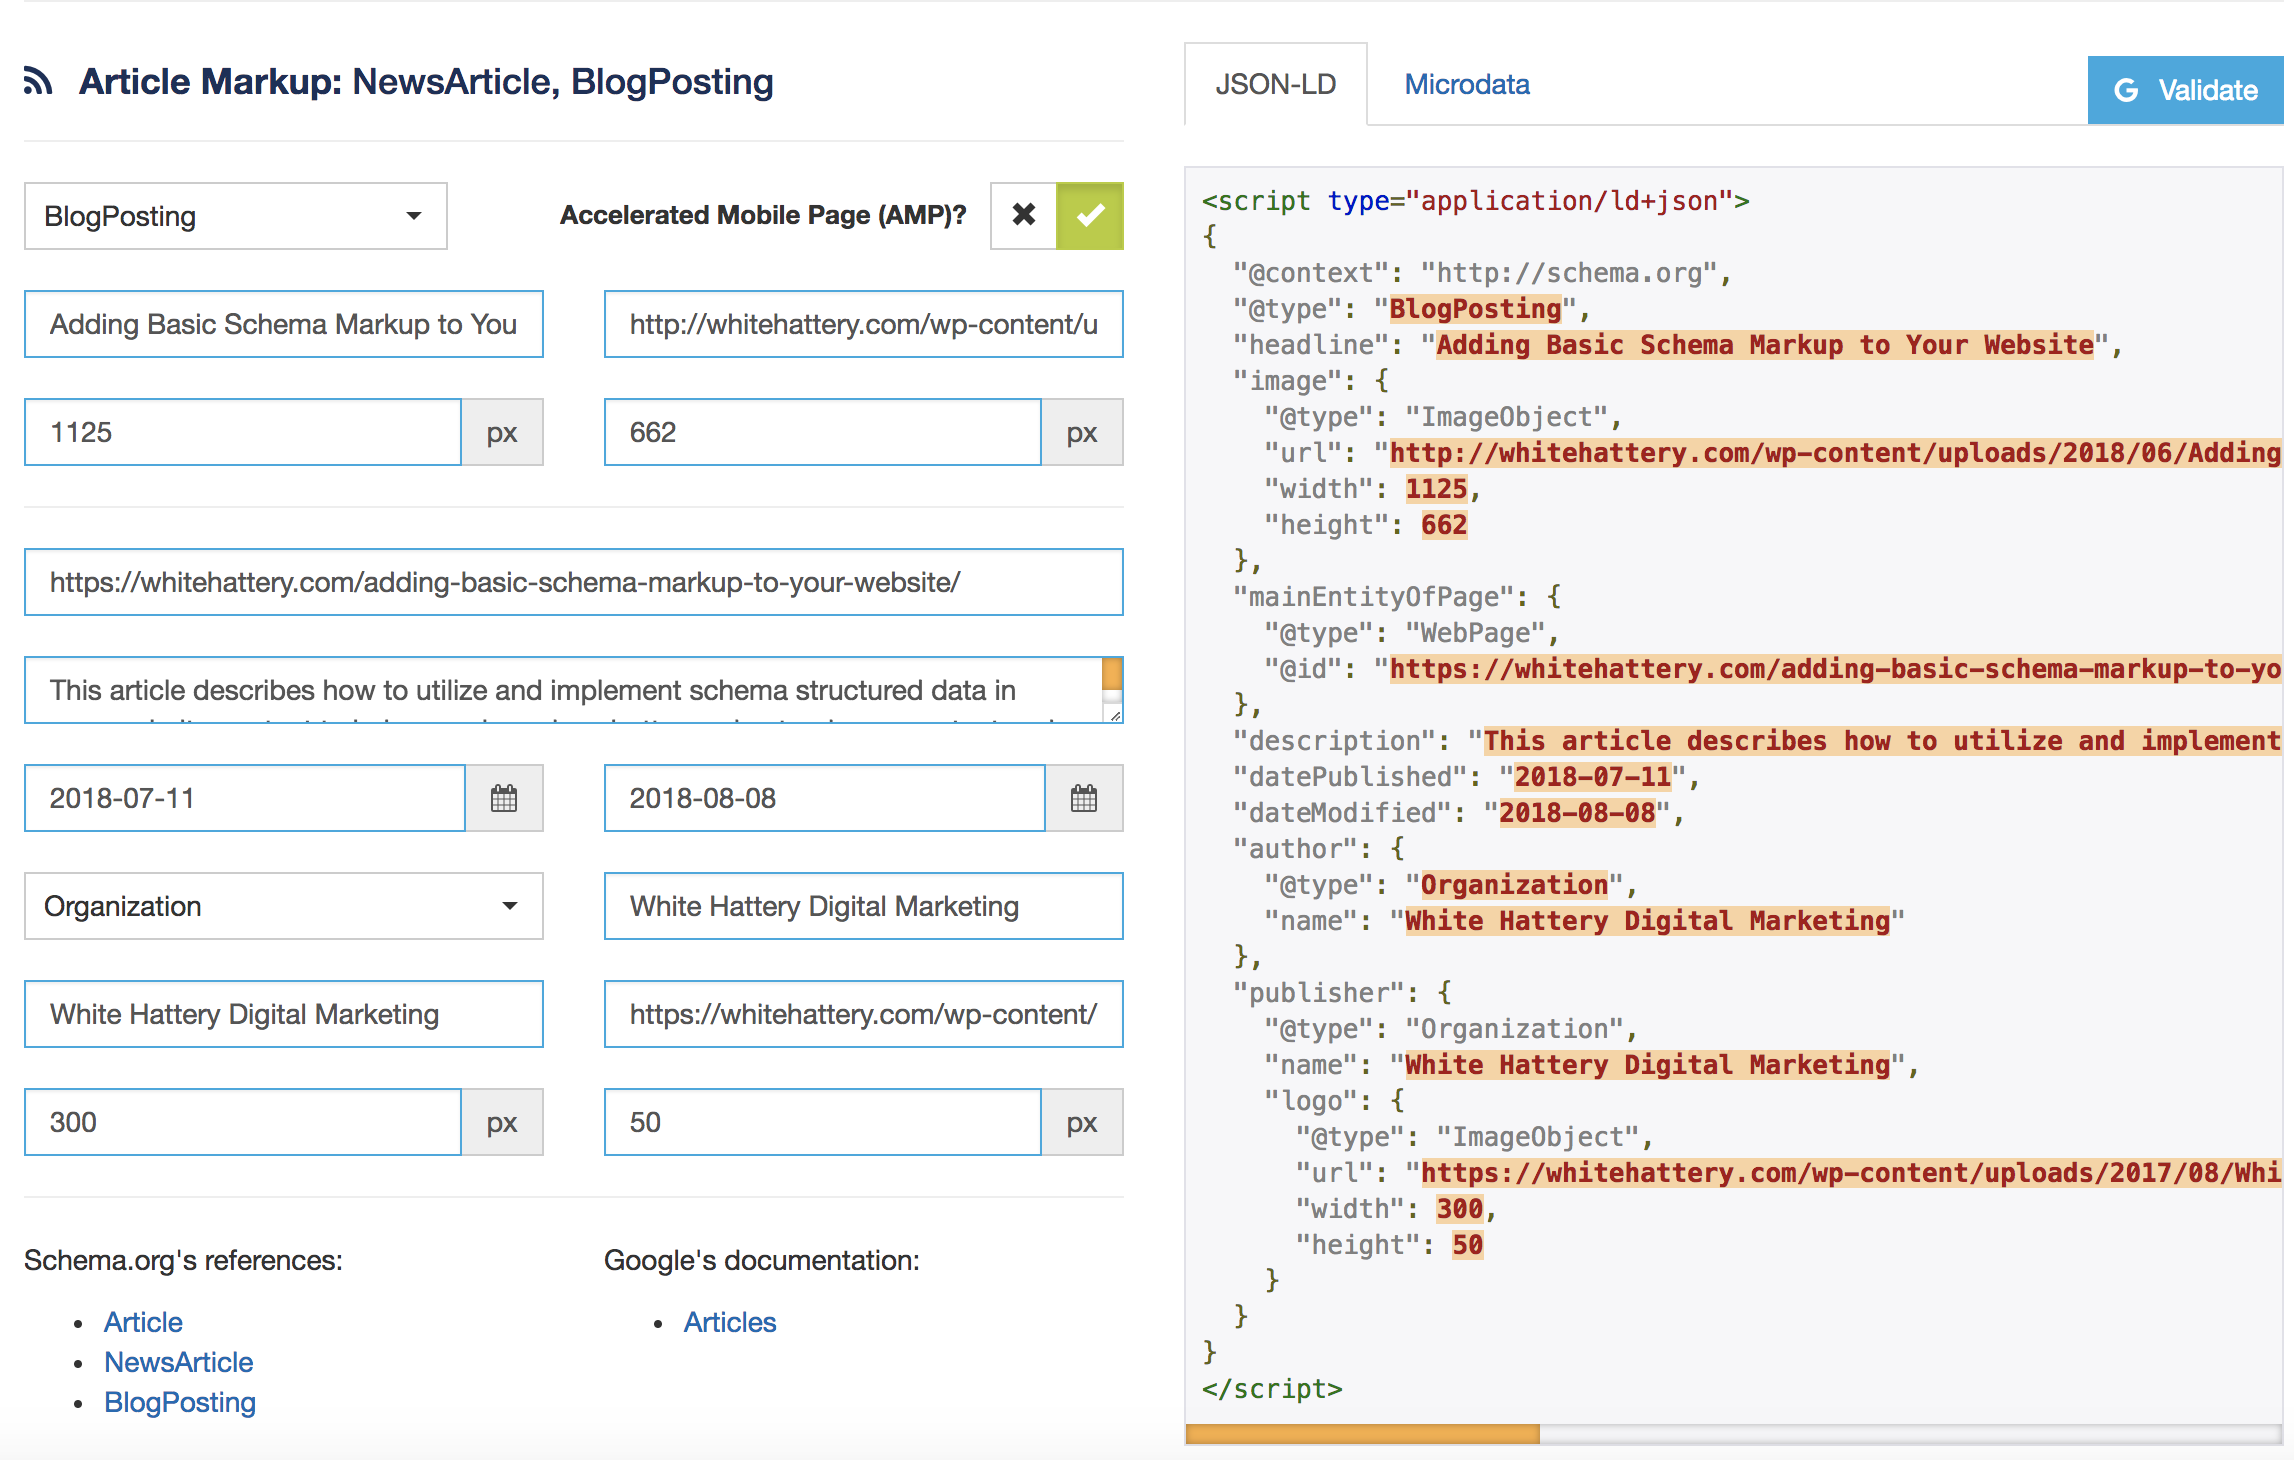Click the date modified field 2018-08-08
The image size is (2294, 1460).
click(825, 798)
